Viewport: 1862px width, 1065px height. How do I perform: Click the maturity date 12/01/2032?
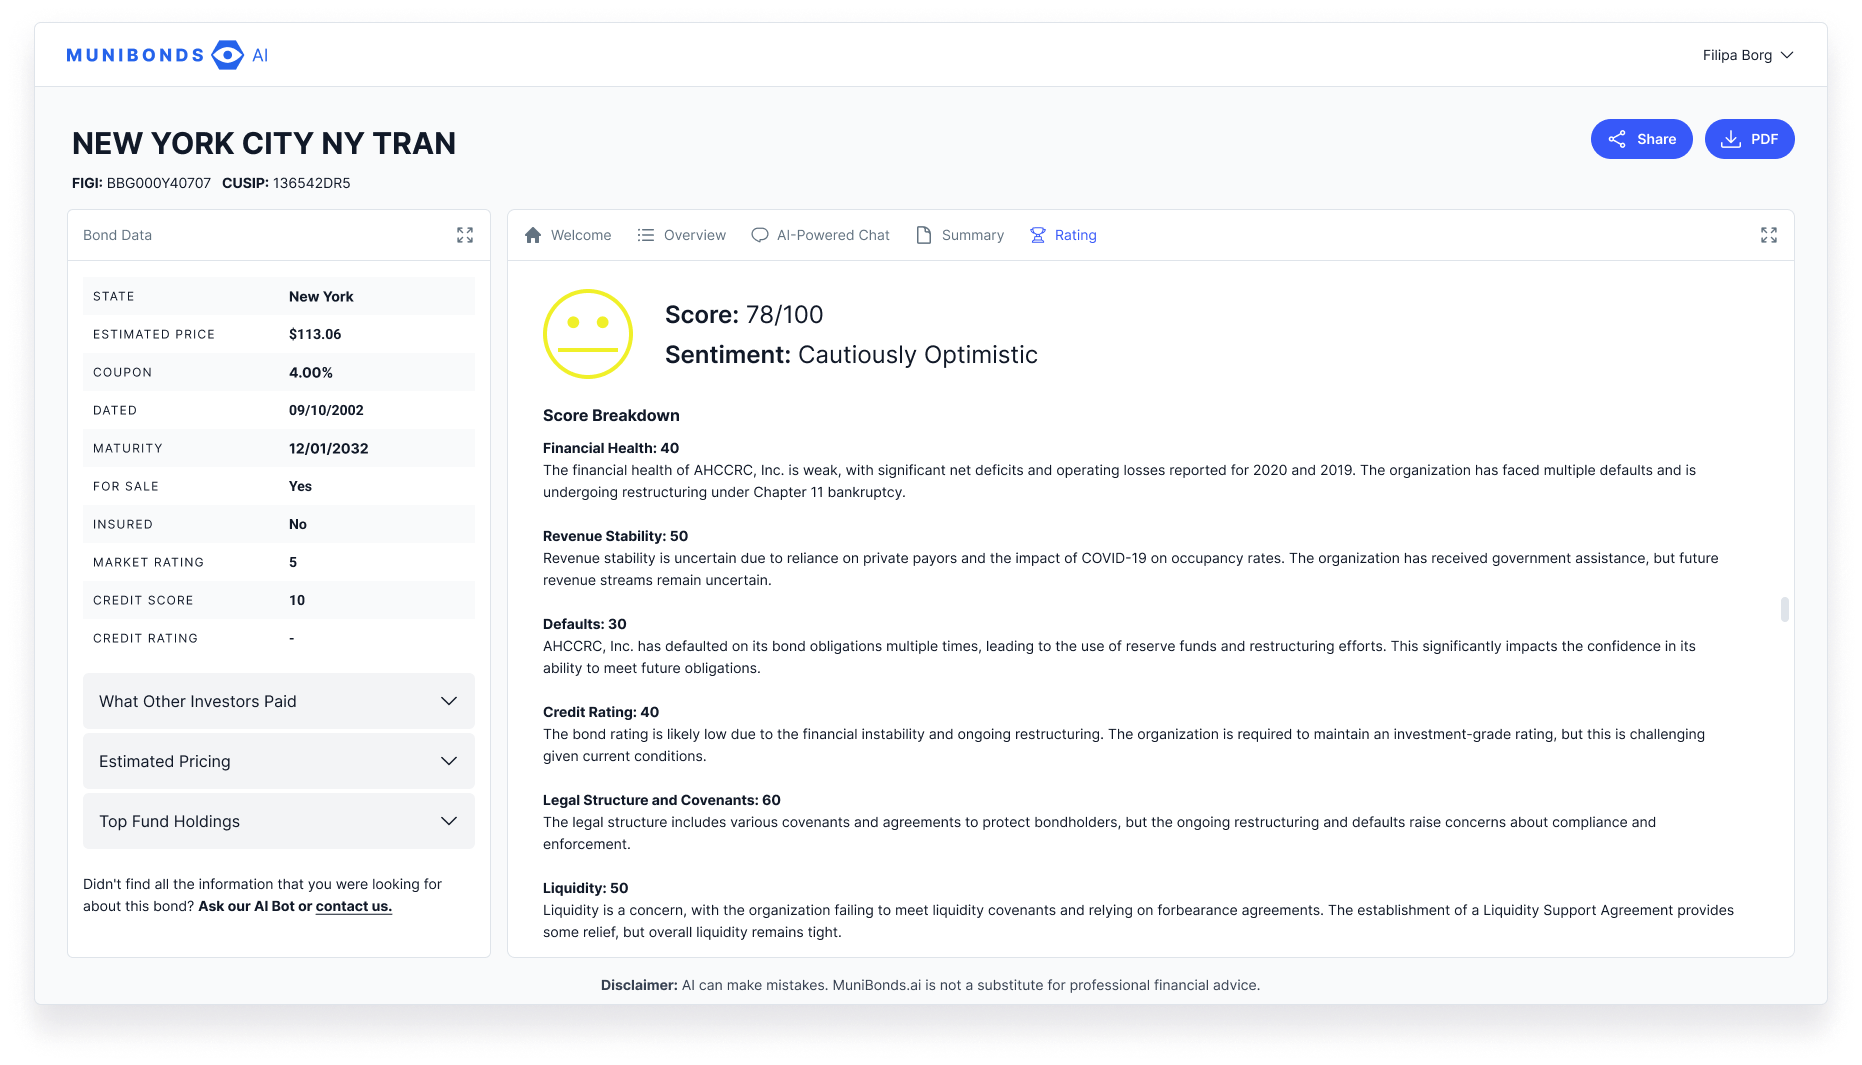pos(329,448)
